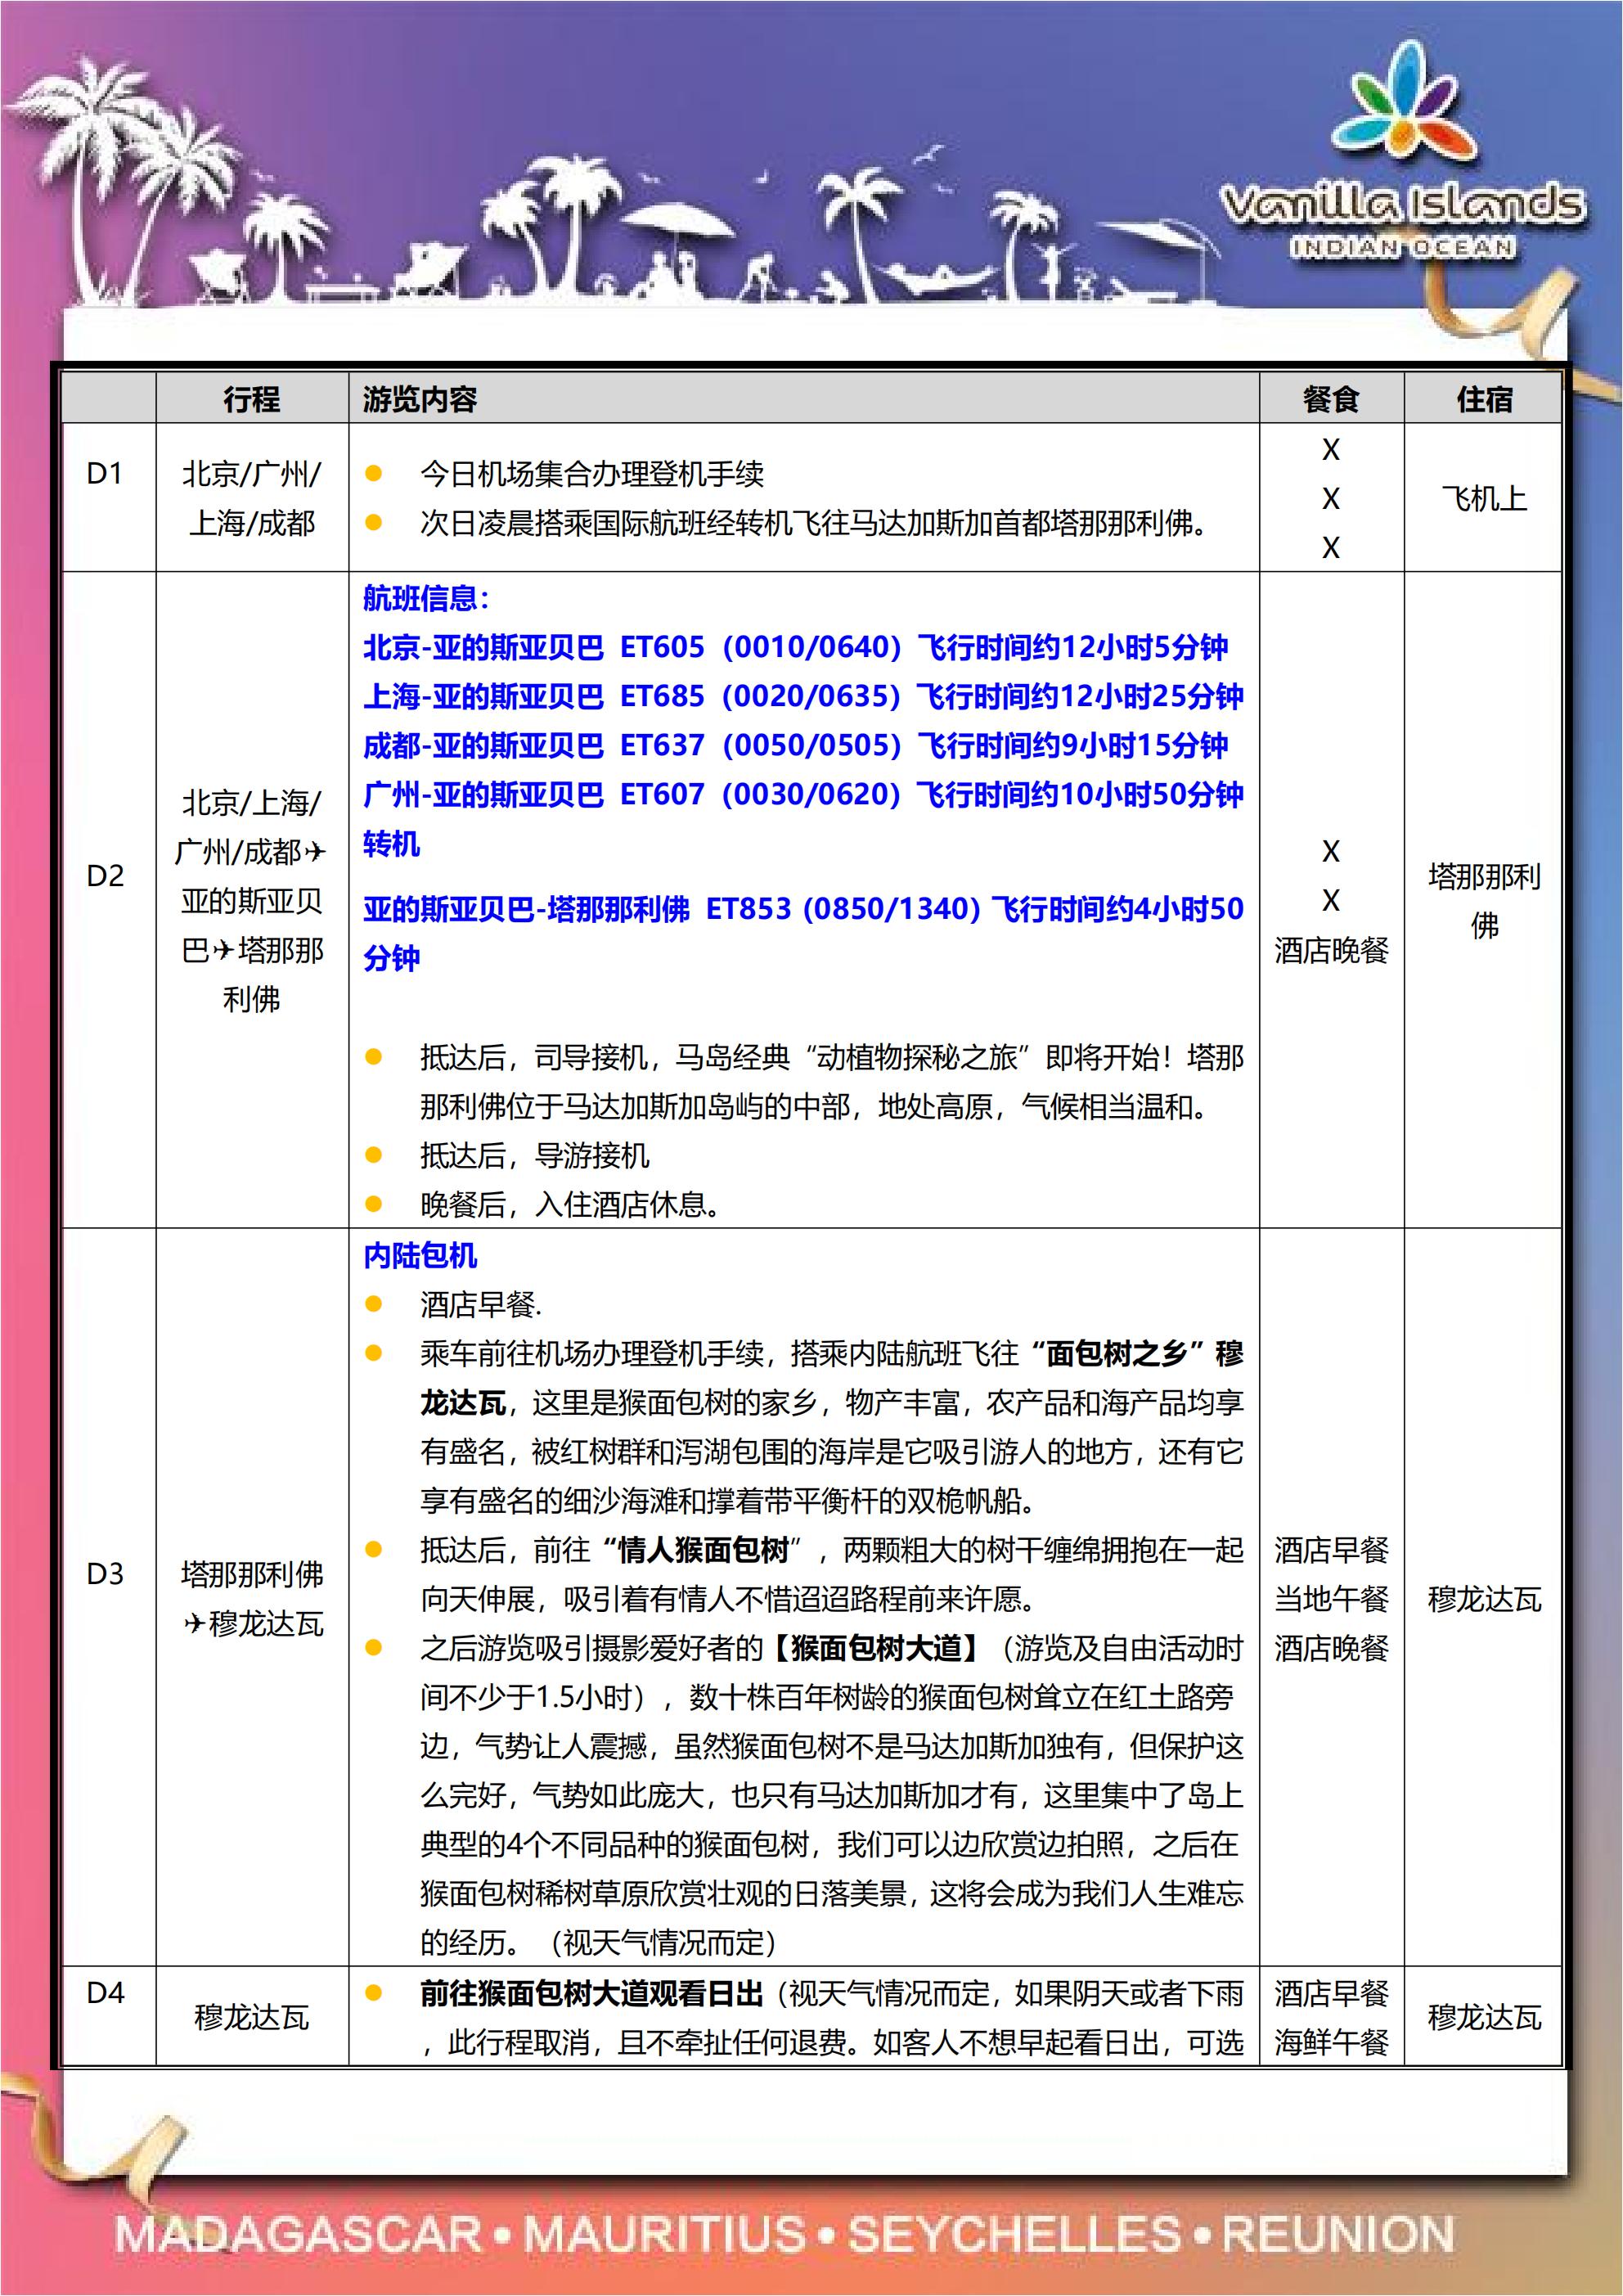Click the ET853 Antananarivo flight line

tap(803, 933)
